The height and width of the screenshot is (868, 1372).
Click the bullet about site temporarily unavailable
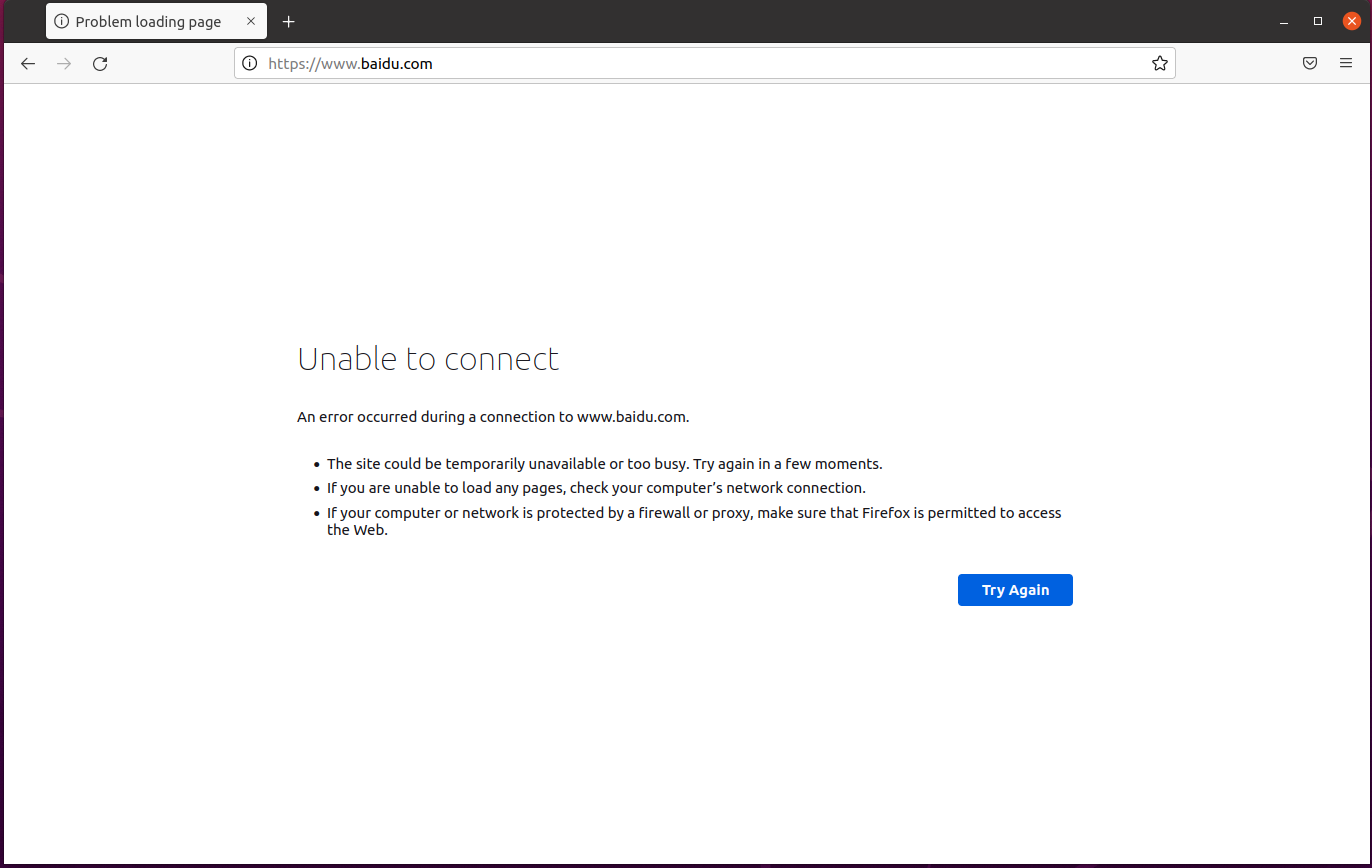(605, 464)
